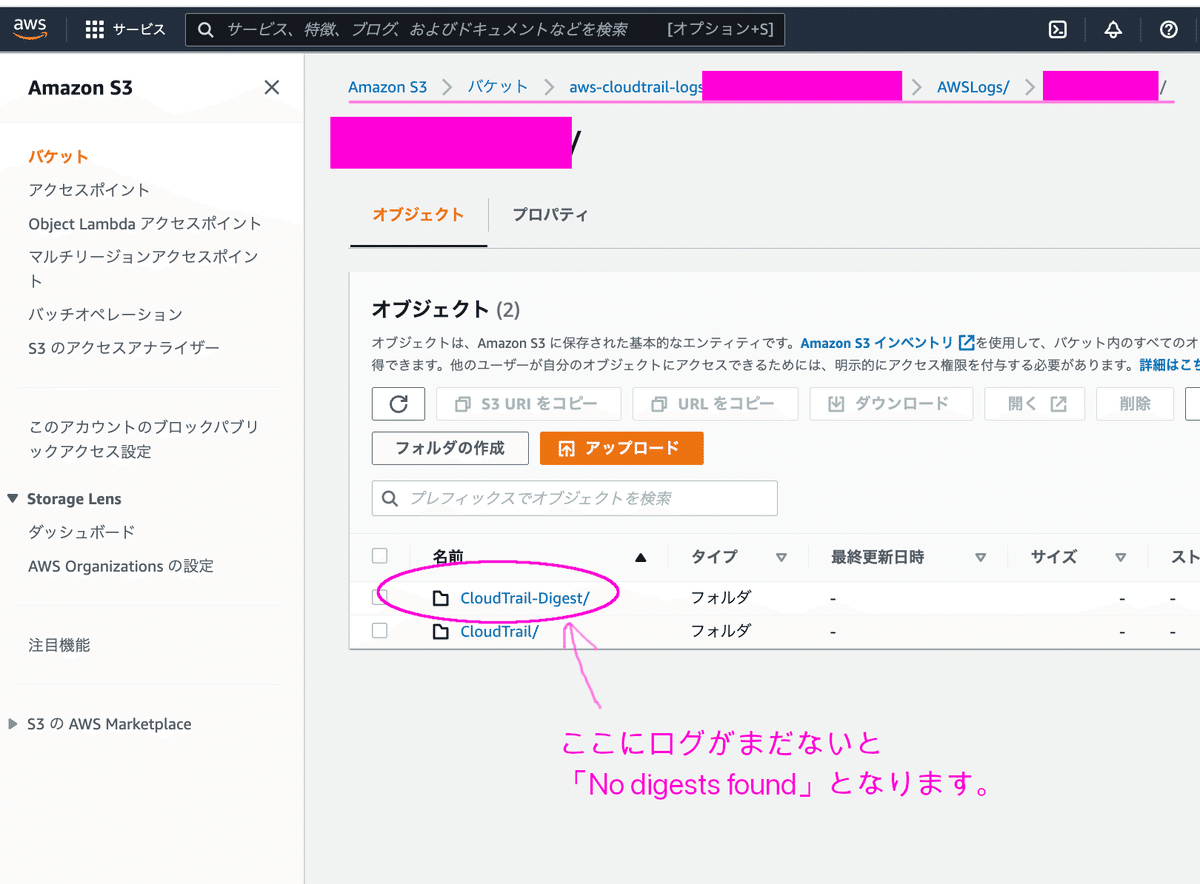Toggle the select-all objects checkbox

[x=379, y=556]
